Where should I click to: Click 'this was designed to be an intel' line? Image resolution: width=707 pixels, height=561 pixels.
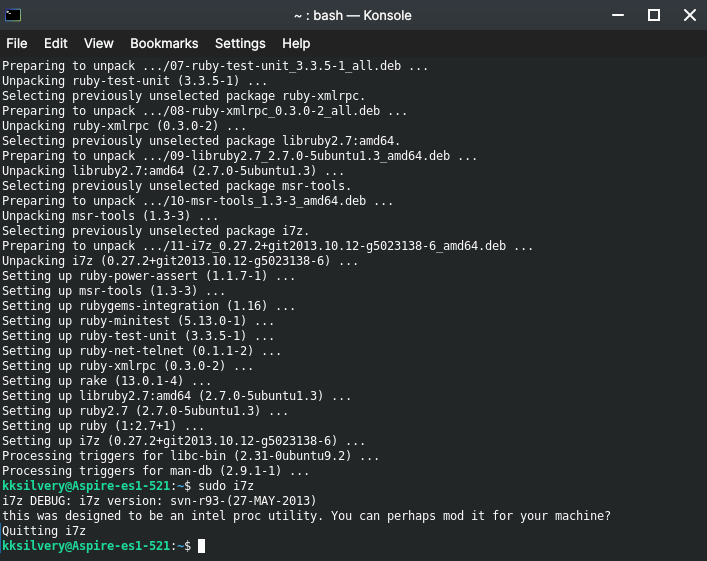click(306, 515)
